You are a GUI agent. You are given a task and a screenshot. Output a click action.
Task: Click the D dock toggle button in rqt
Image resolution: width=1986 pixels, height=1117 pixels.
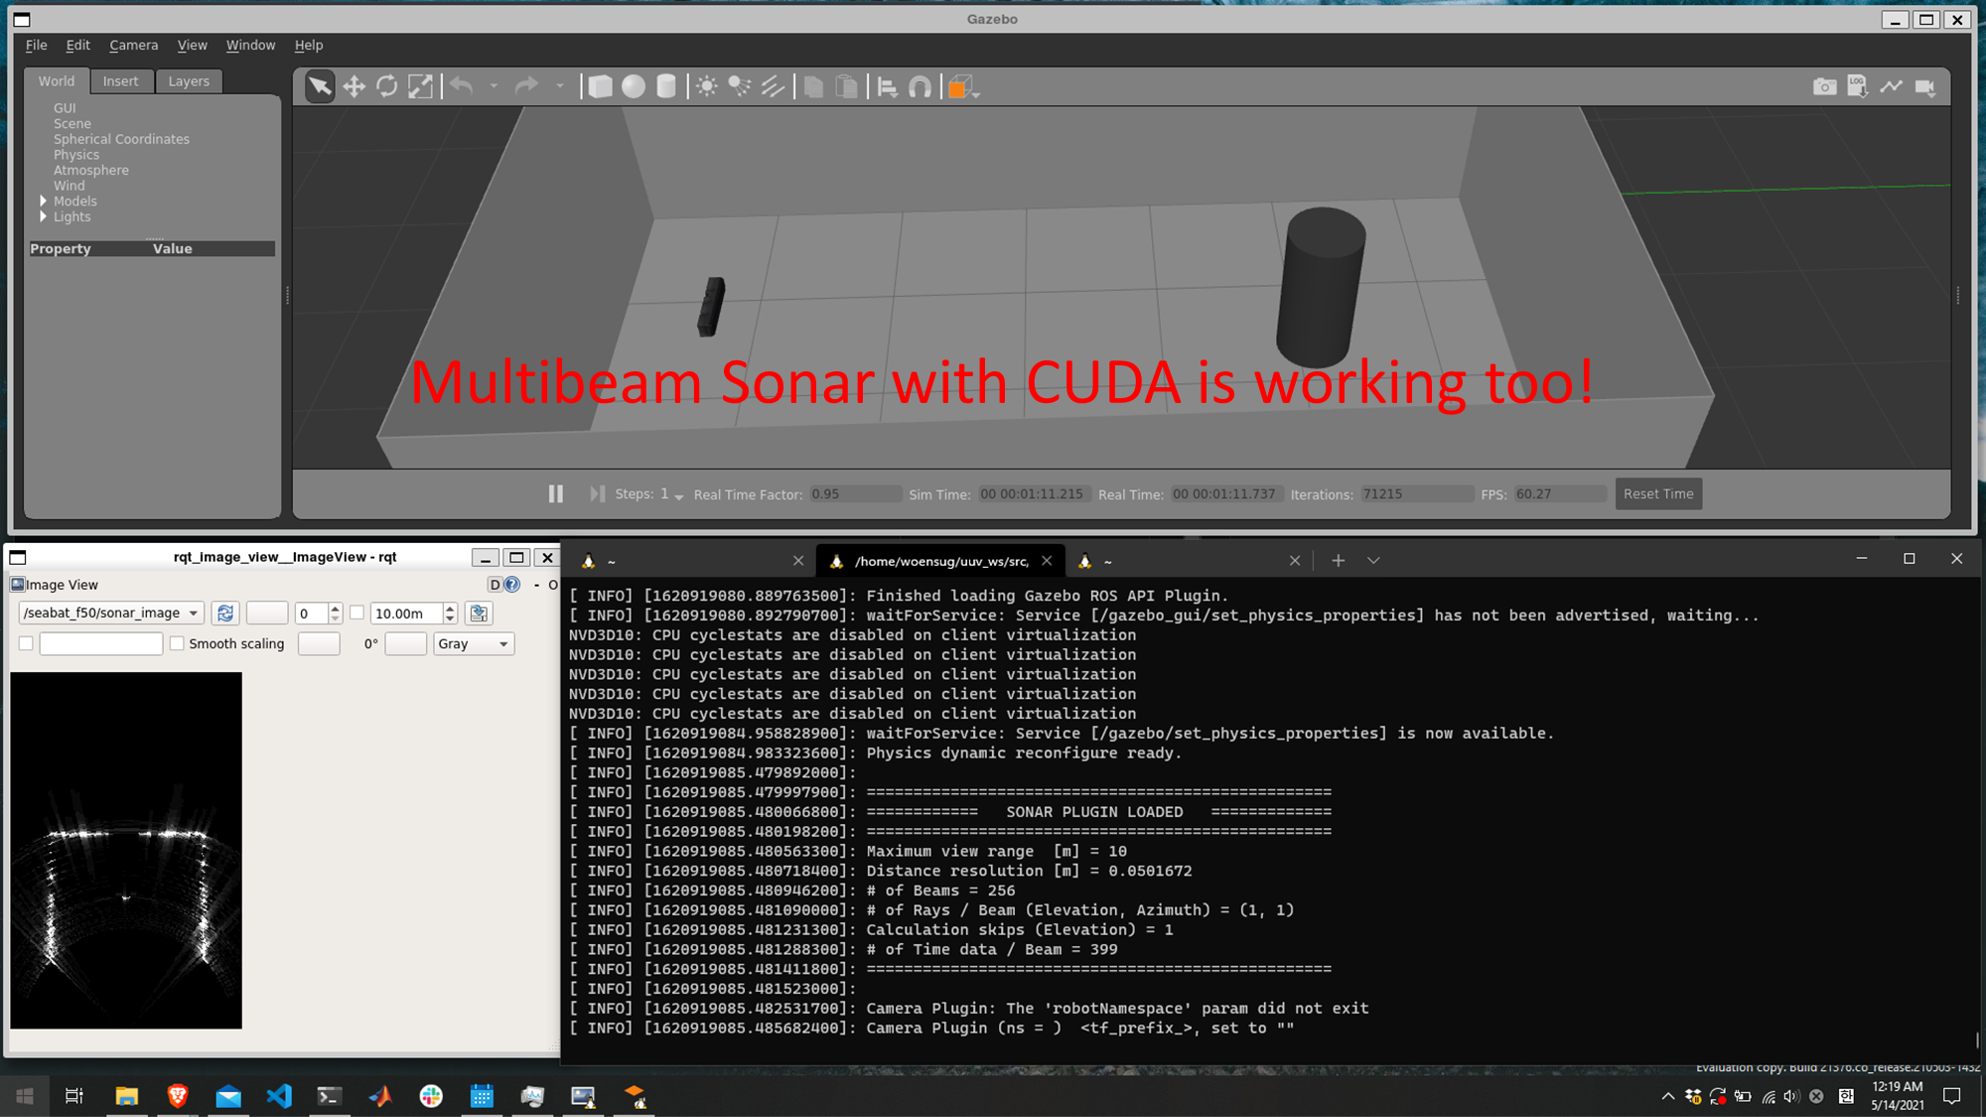494,585
